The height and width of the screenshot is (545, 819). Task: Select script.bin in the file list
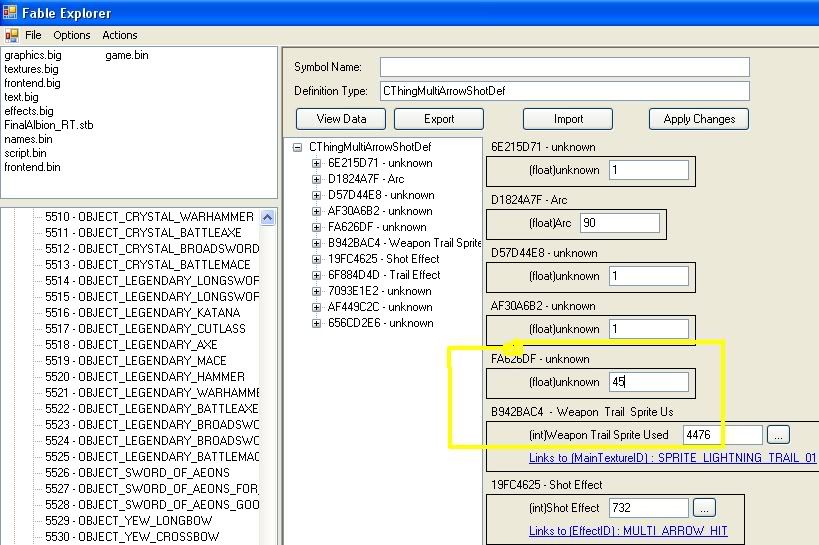point(25,153)
